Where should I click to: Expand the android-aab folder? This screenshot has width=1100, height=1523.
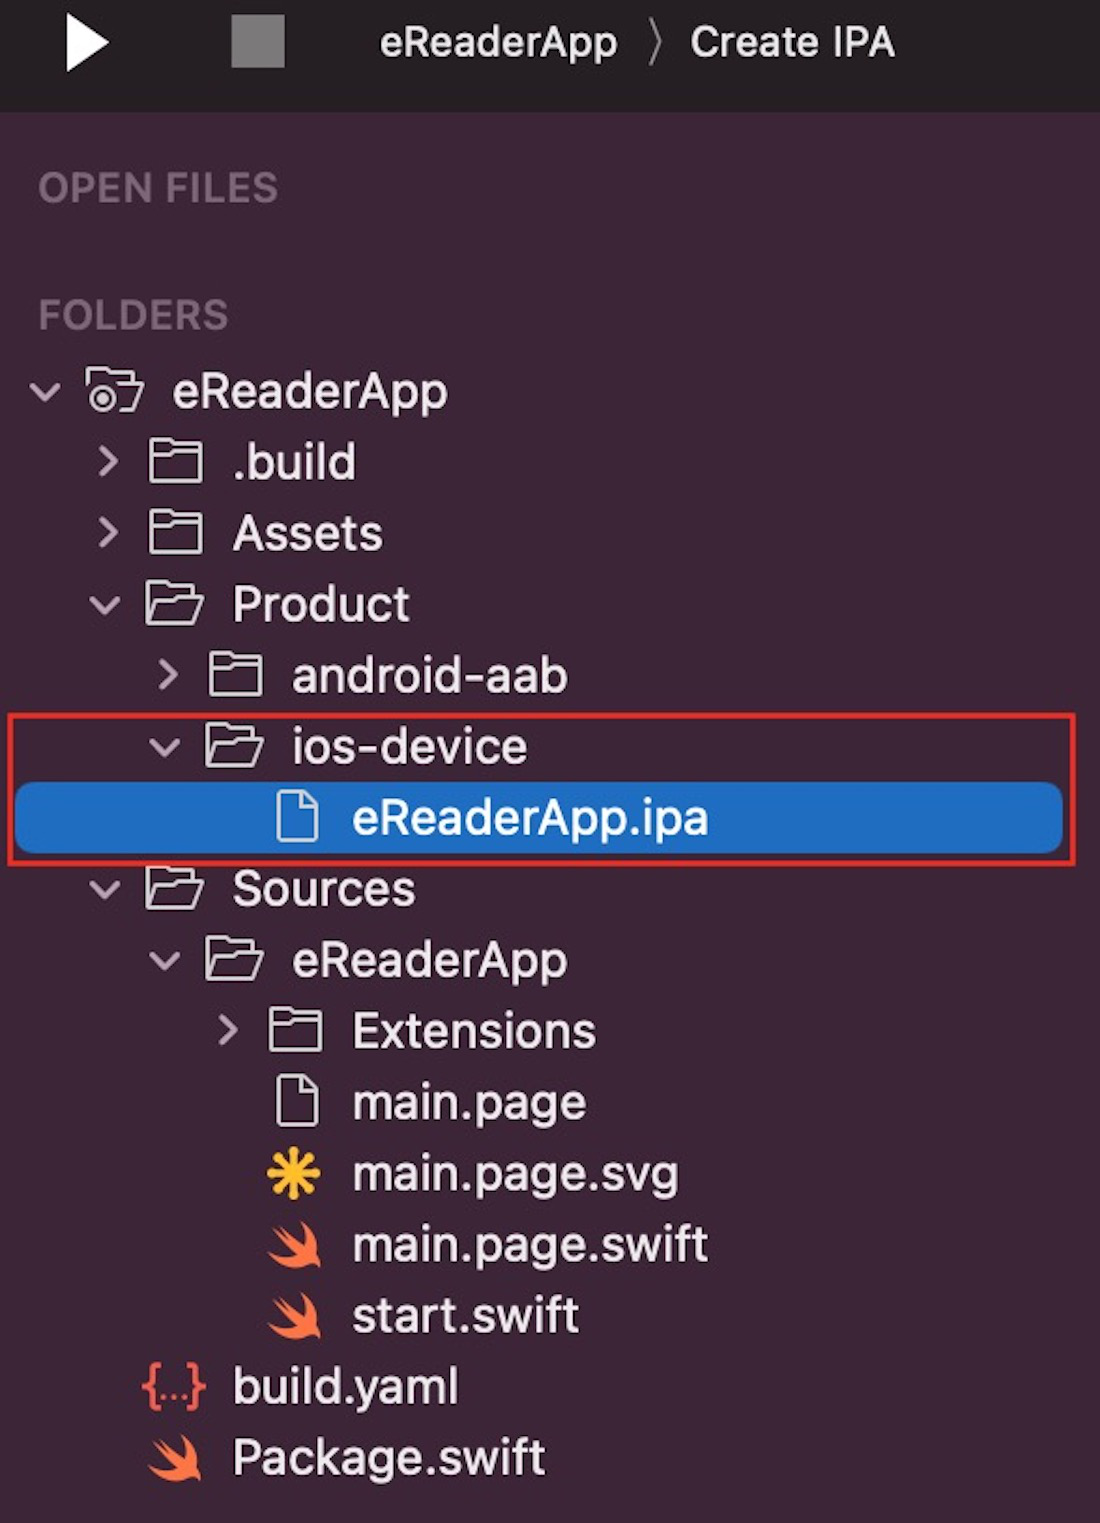tap(167, 675)
